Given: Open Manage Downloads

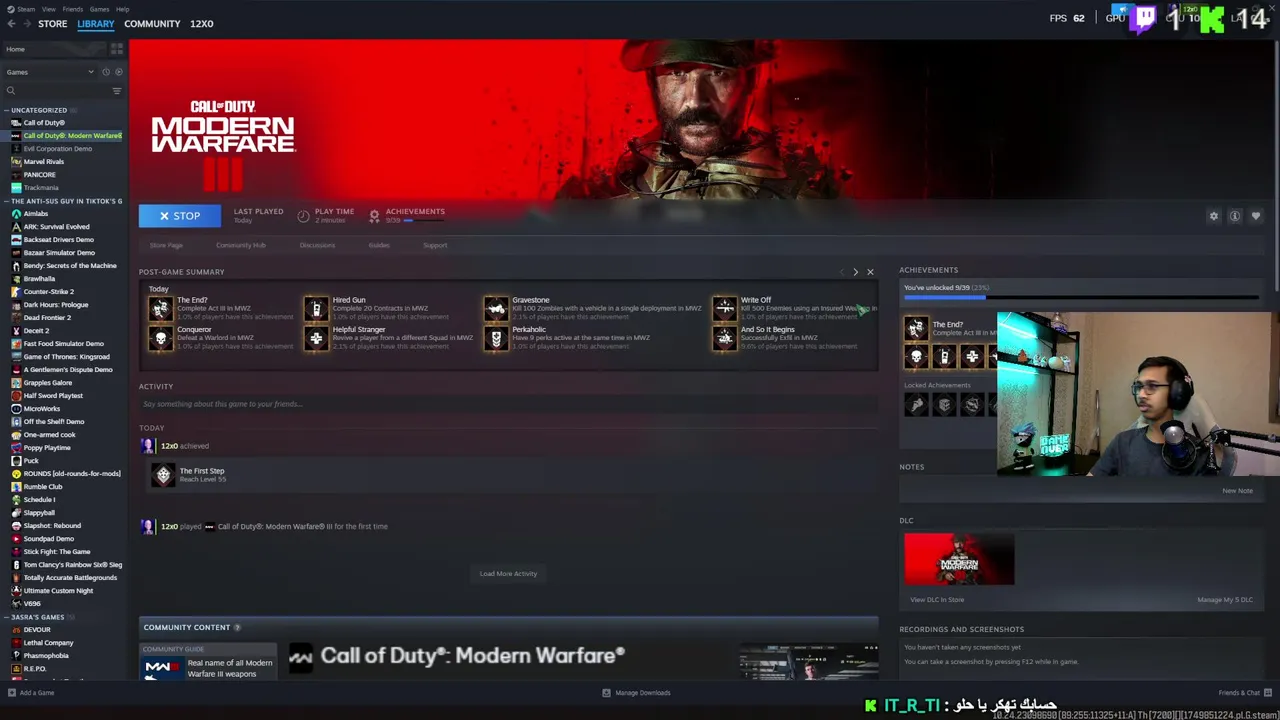Looking at the screenshot, I should [x=636, y=693].
